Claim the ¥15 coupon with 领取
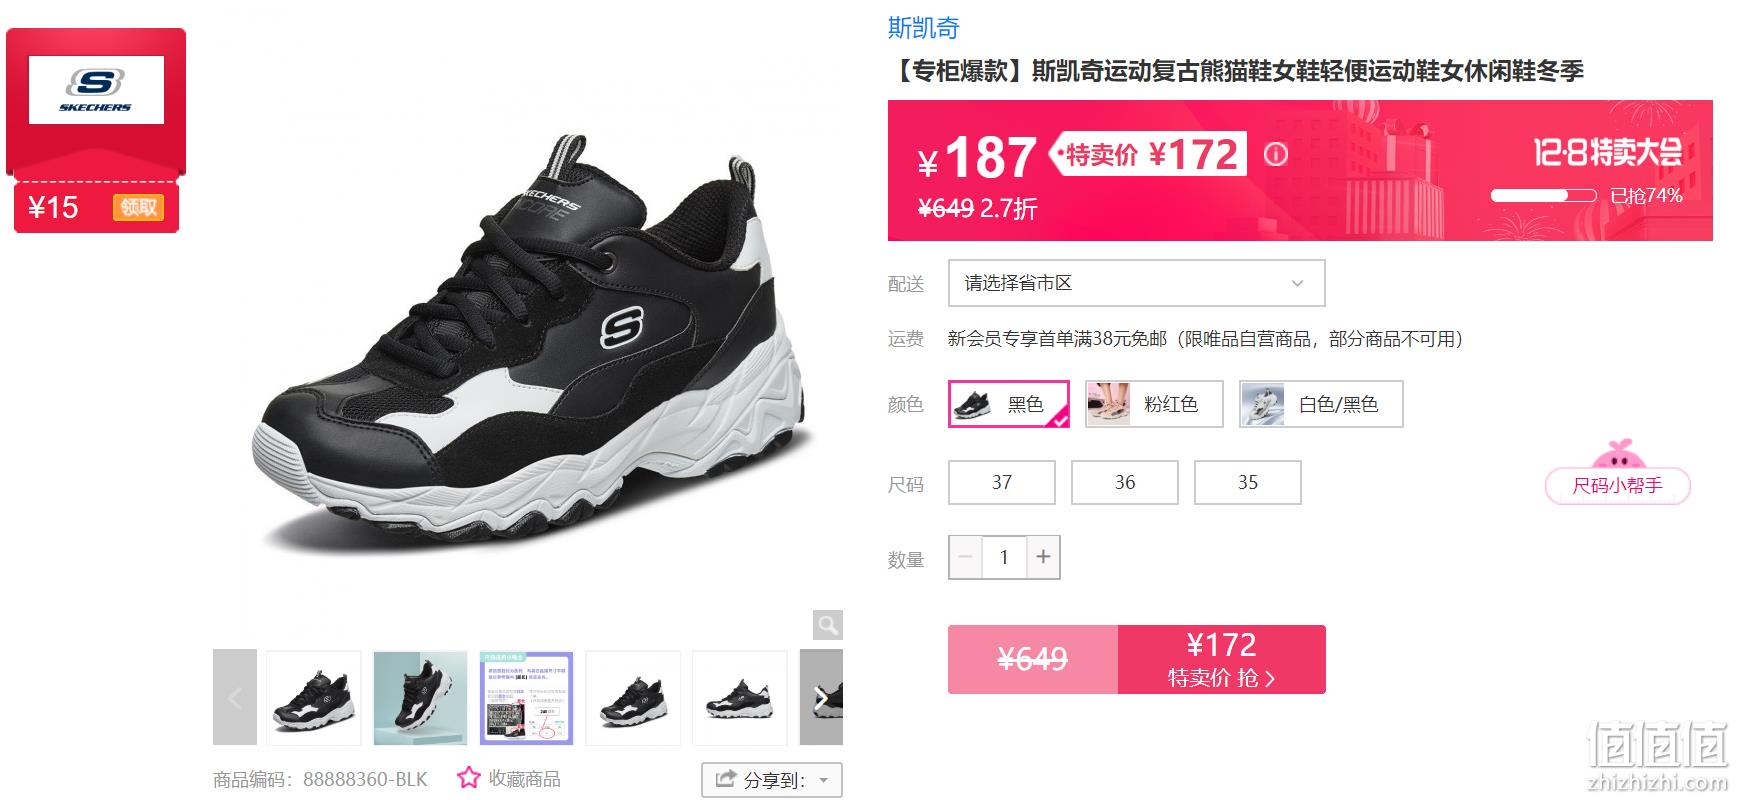This screenshot has height=800, width=1737. coord(139,207)
